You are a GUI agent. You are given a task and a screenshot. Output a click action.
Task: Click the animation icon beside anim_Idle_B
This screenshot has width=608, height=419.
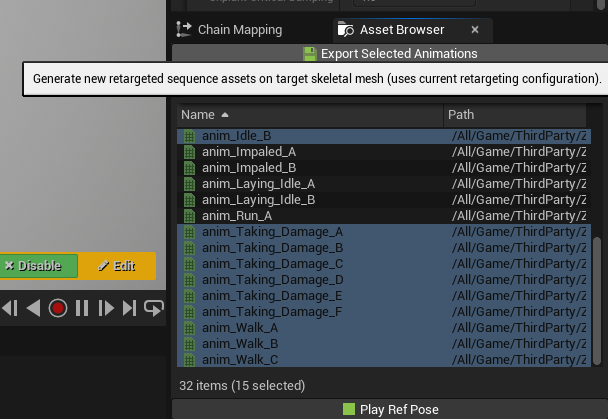[189, 136]
